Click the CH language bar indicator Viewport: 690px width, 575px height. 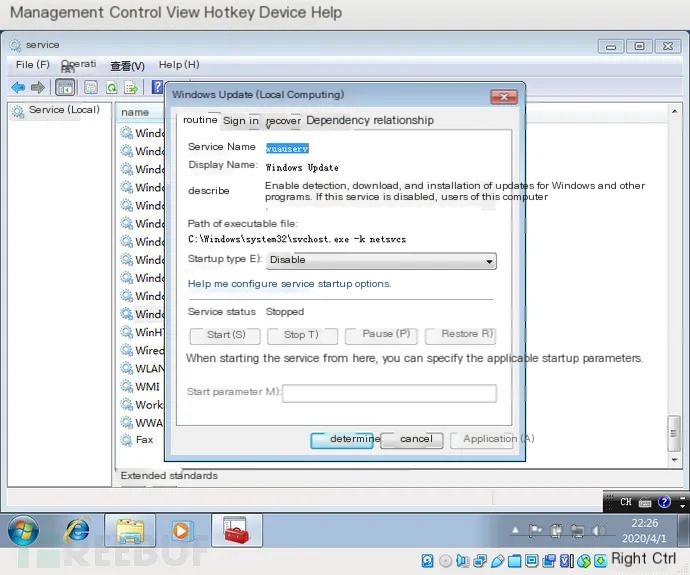point(626,502)
